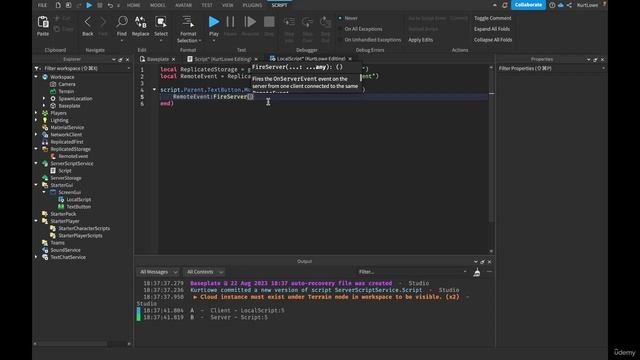Click the Pause test button

pyautogui.click(x=230, y=22)
